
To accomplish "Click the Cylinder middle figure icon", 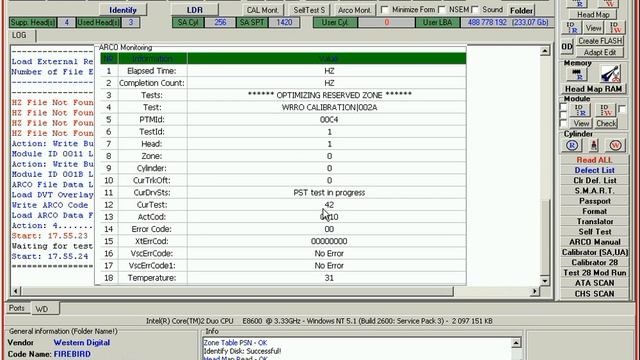I will point(593,145).
